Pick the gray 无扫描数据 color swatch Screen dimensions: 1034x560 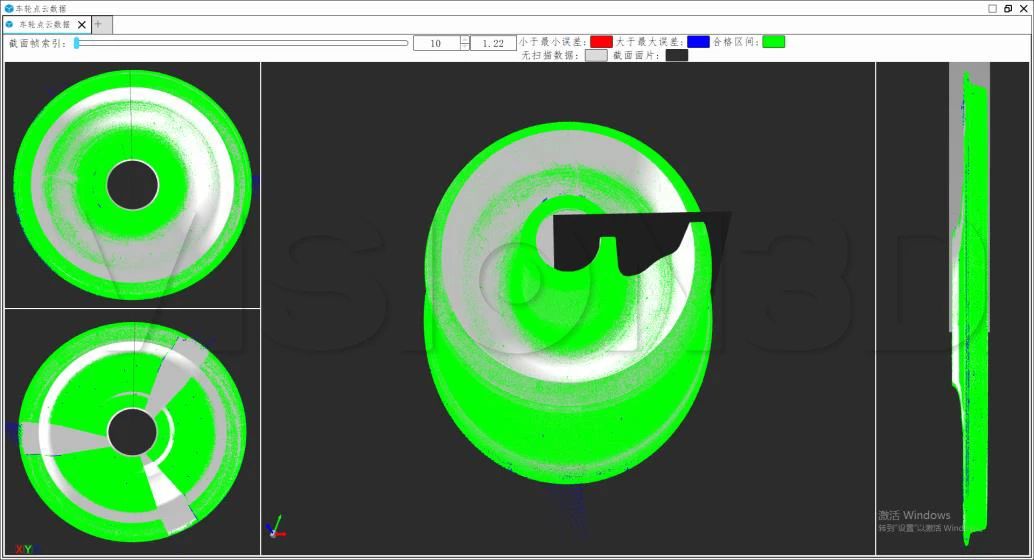click(596, 56)
